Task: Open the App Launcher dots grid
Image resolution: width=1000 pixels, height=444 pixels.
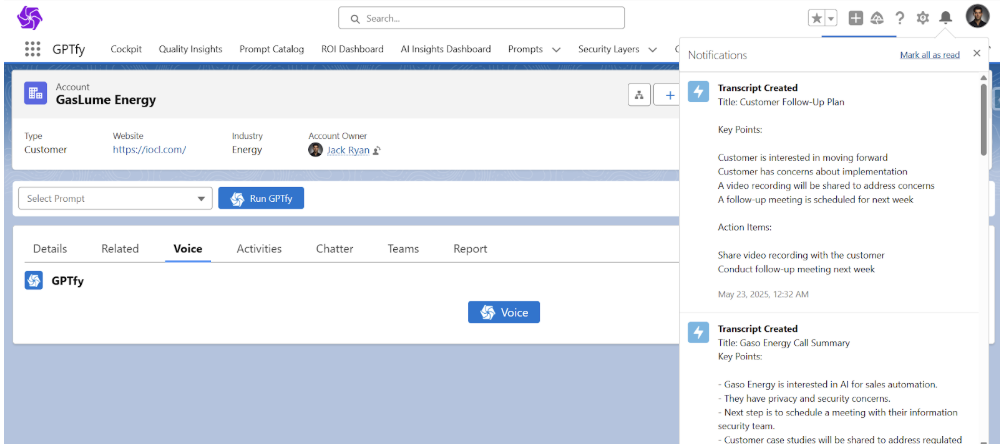Action: pyautogui.click(x=32, y=49)
